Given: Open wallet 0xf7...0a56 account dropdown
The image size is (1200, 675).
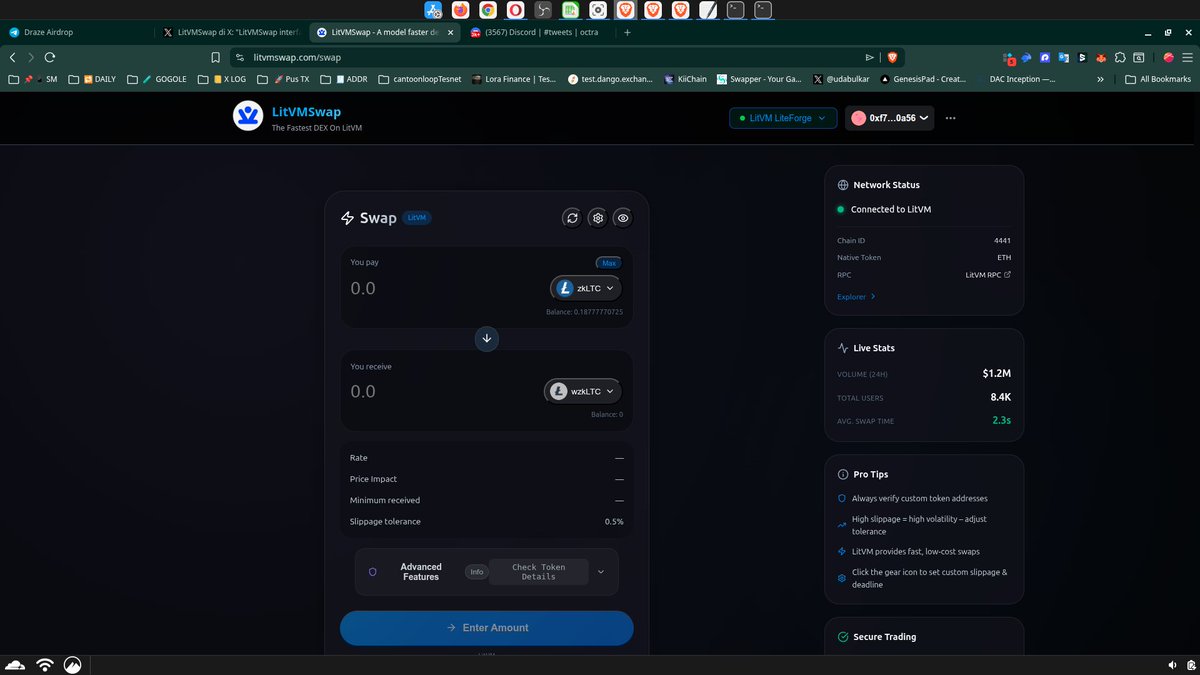Looking at the screenshot, I should pyautogui.click(x=890, y=118).
